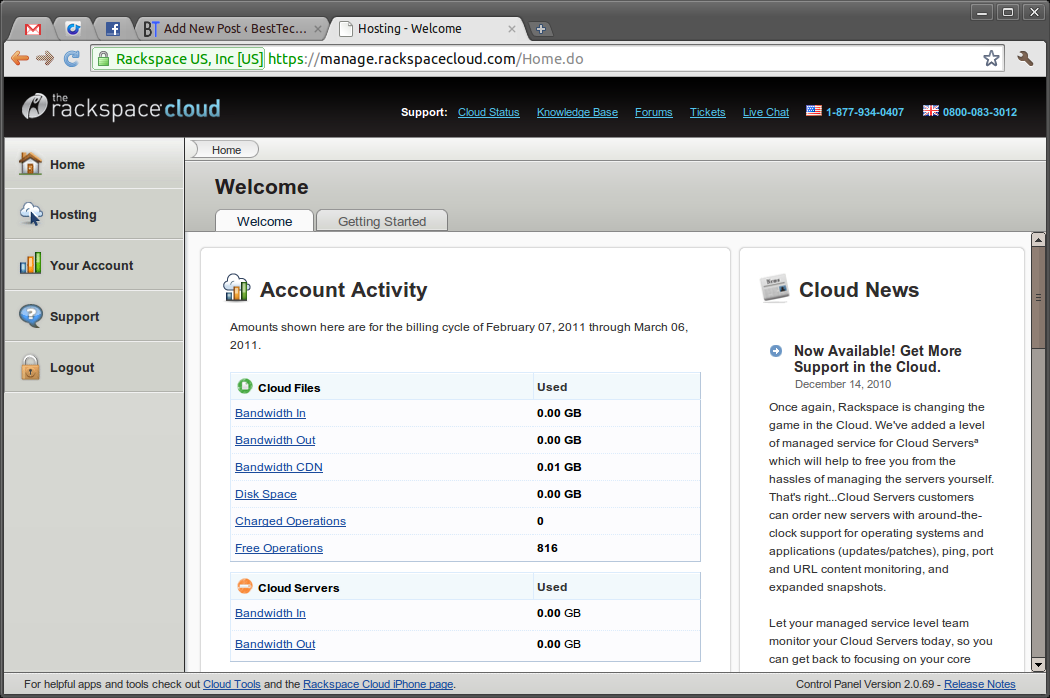Click the Rackspace Cloud logo

120,107
